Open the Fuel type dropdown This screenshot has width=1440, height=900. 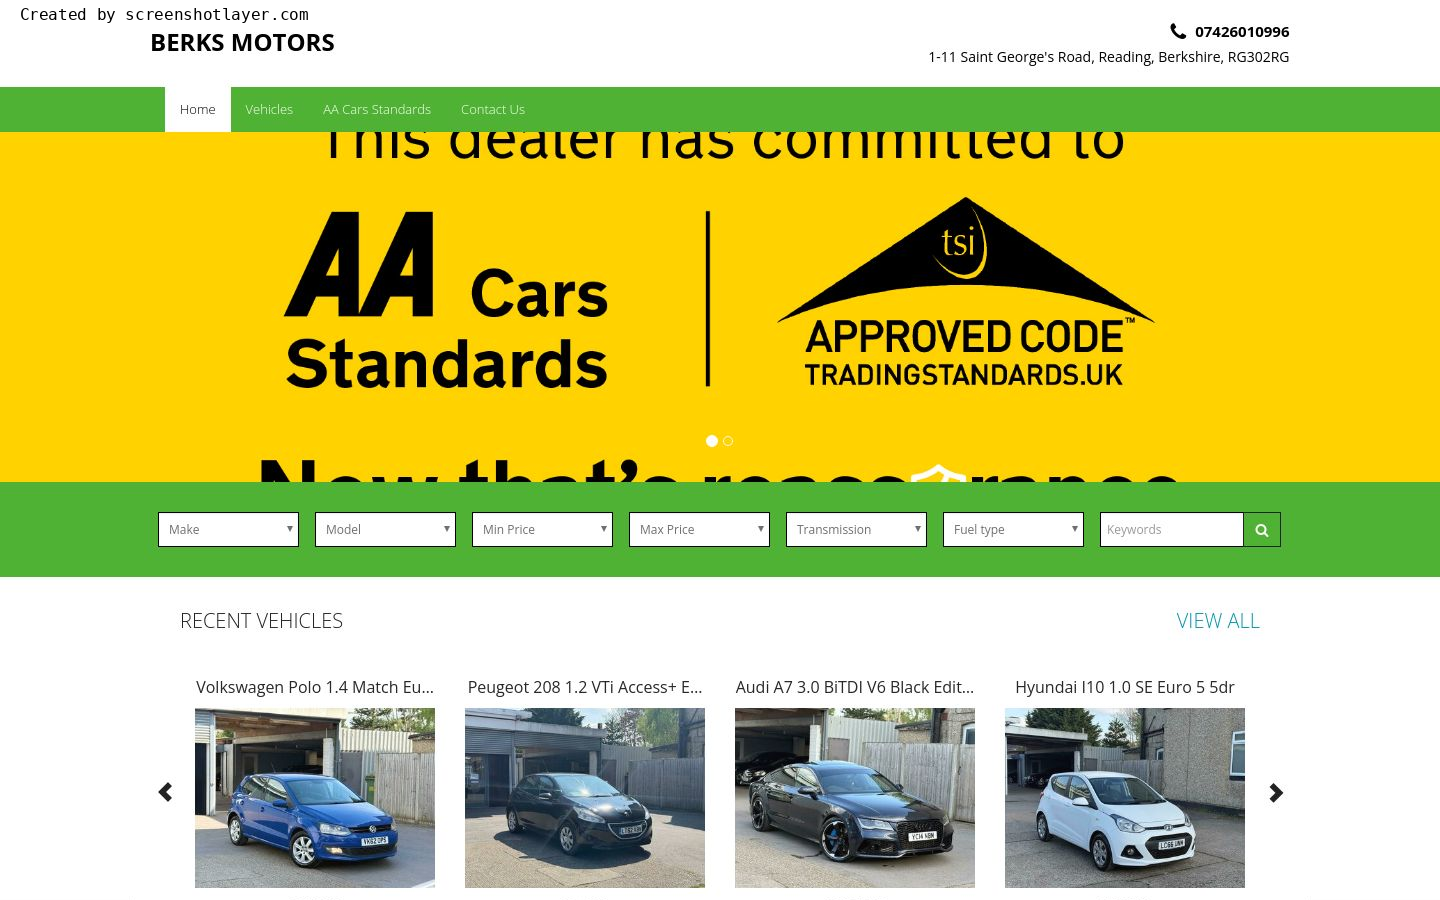click(x=1013, y=530)
